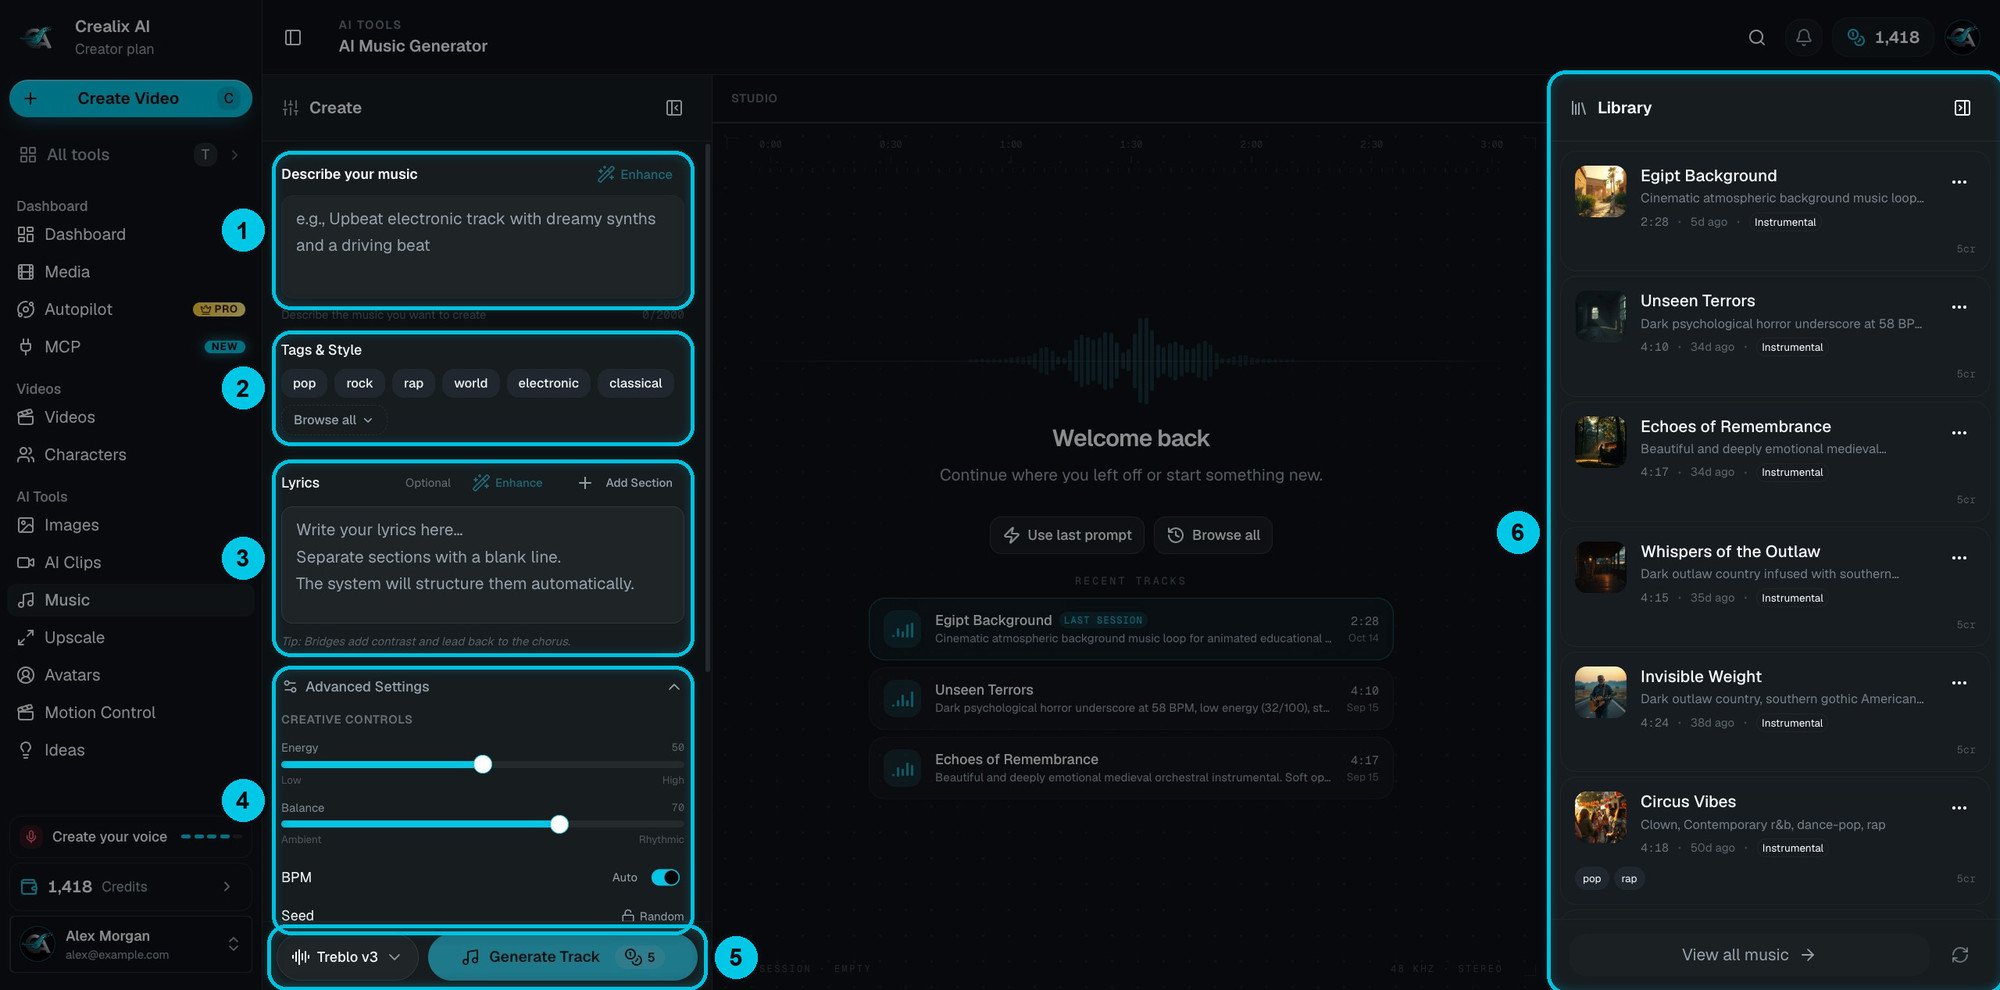
Task: Collapse the Library panel icon
Action: (x=1962, y=108)
